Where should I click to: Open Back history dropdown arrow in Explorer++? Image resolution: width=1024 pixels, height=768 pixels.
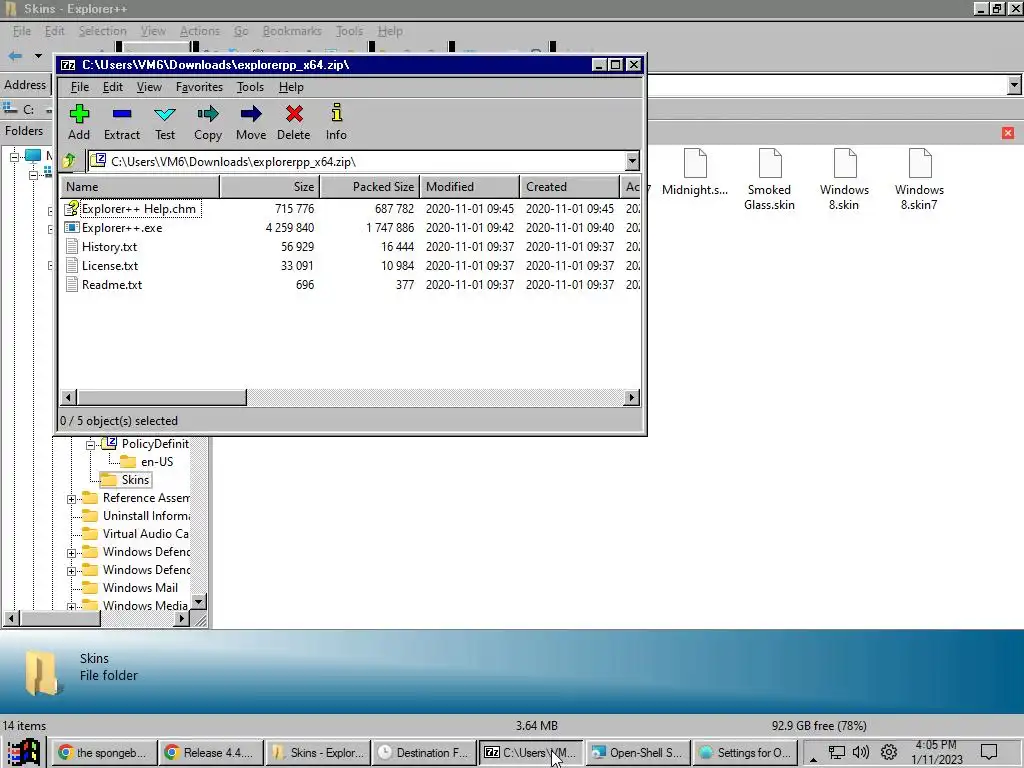click(x=39, y=56)
